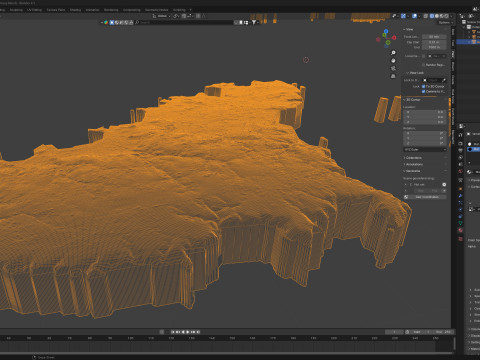Click the play animation button in timeline

(188, 332)
